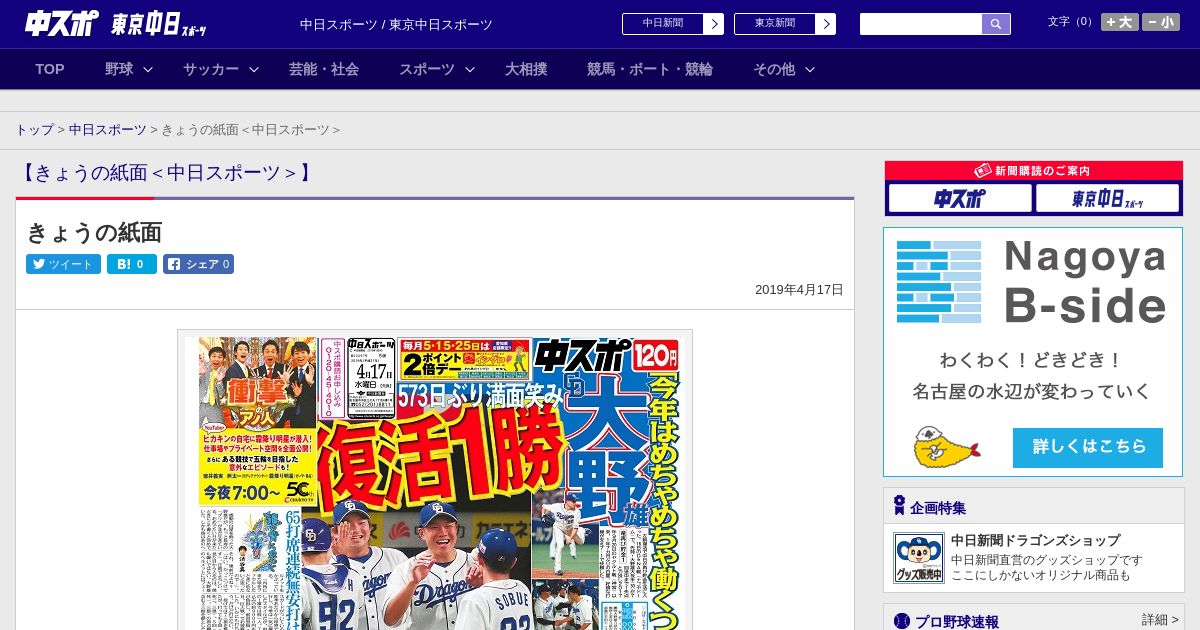Share on Facebook シェア button

(x=198, y=264)
